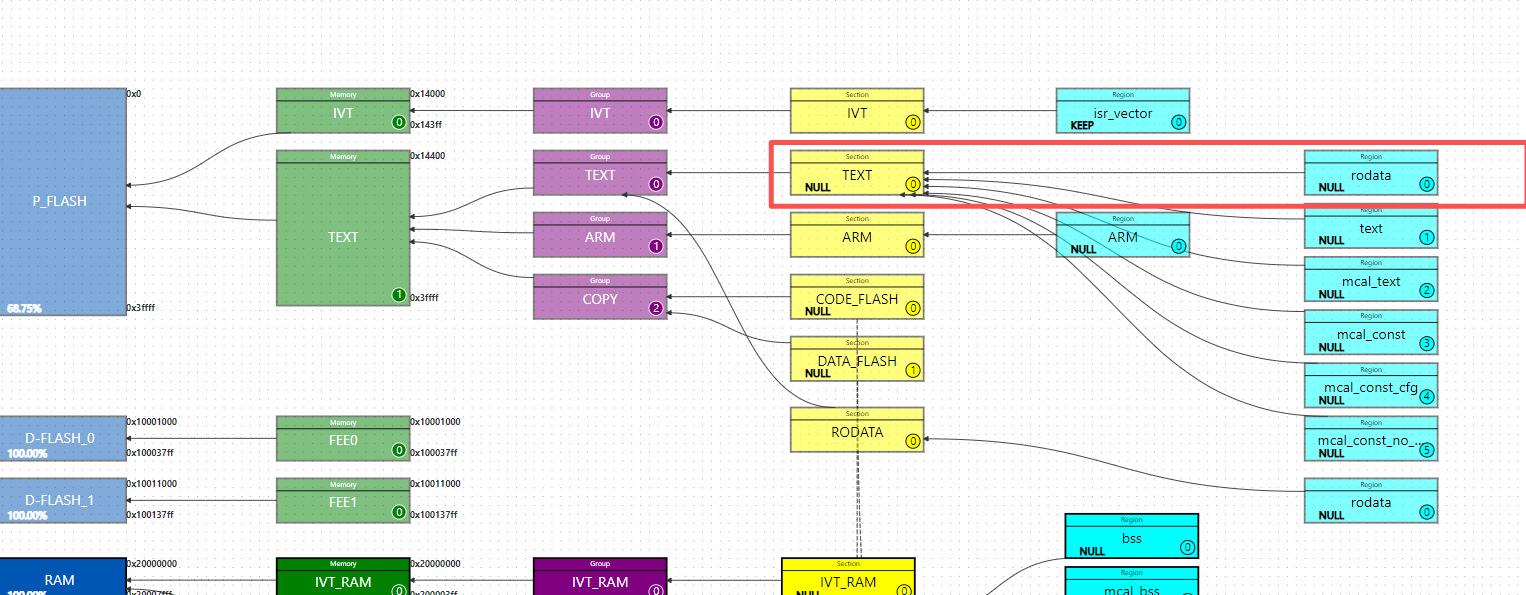This screenshot has width=1526, height=595.
Task: Select the ARM Group node
Action: click(600, 235)
